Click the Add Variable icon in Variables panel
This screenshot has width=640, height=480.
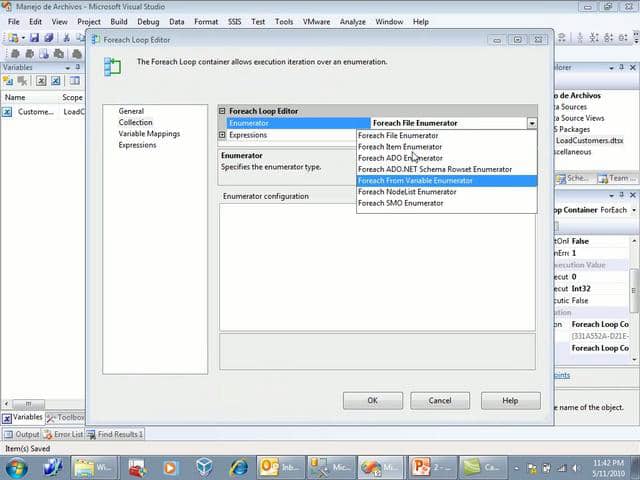[x=8, y=81]
